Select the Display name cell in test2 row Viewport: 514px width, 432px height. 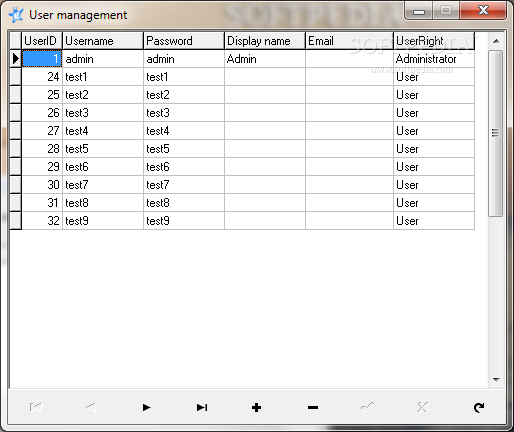tap(265, 95)
